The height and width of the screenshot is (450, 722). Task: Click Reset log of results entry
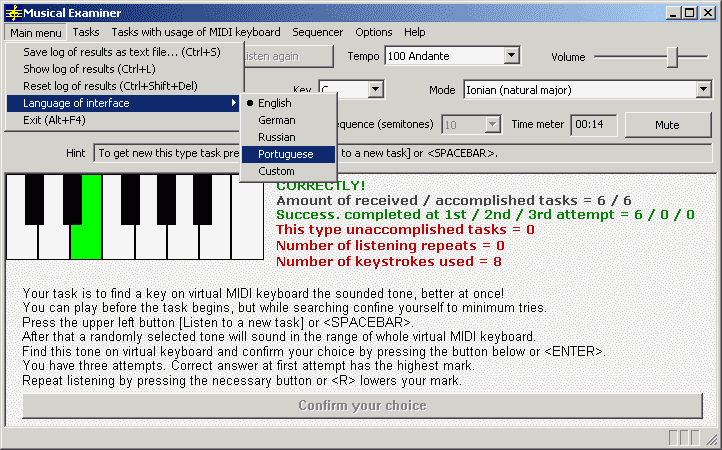click(110, 86)
